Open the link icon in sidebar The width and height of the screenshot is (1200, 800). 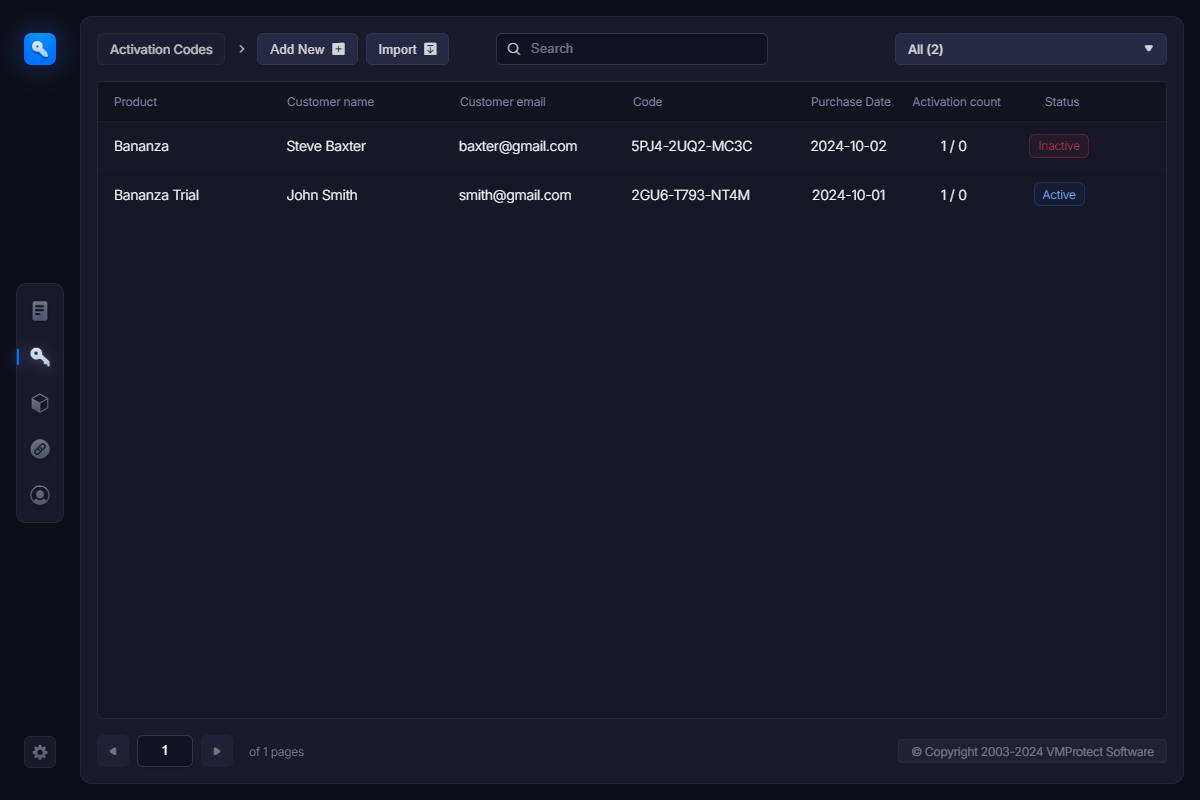click(x=40, y=449)
